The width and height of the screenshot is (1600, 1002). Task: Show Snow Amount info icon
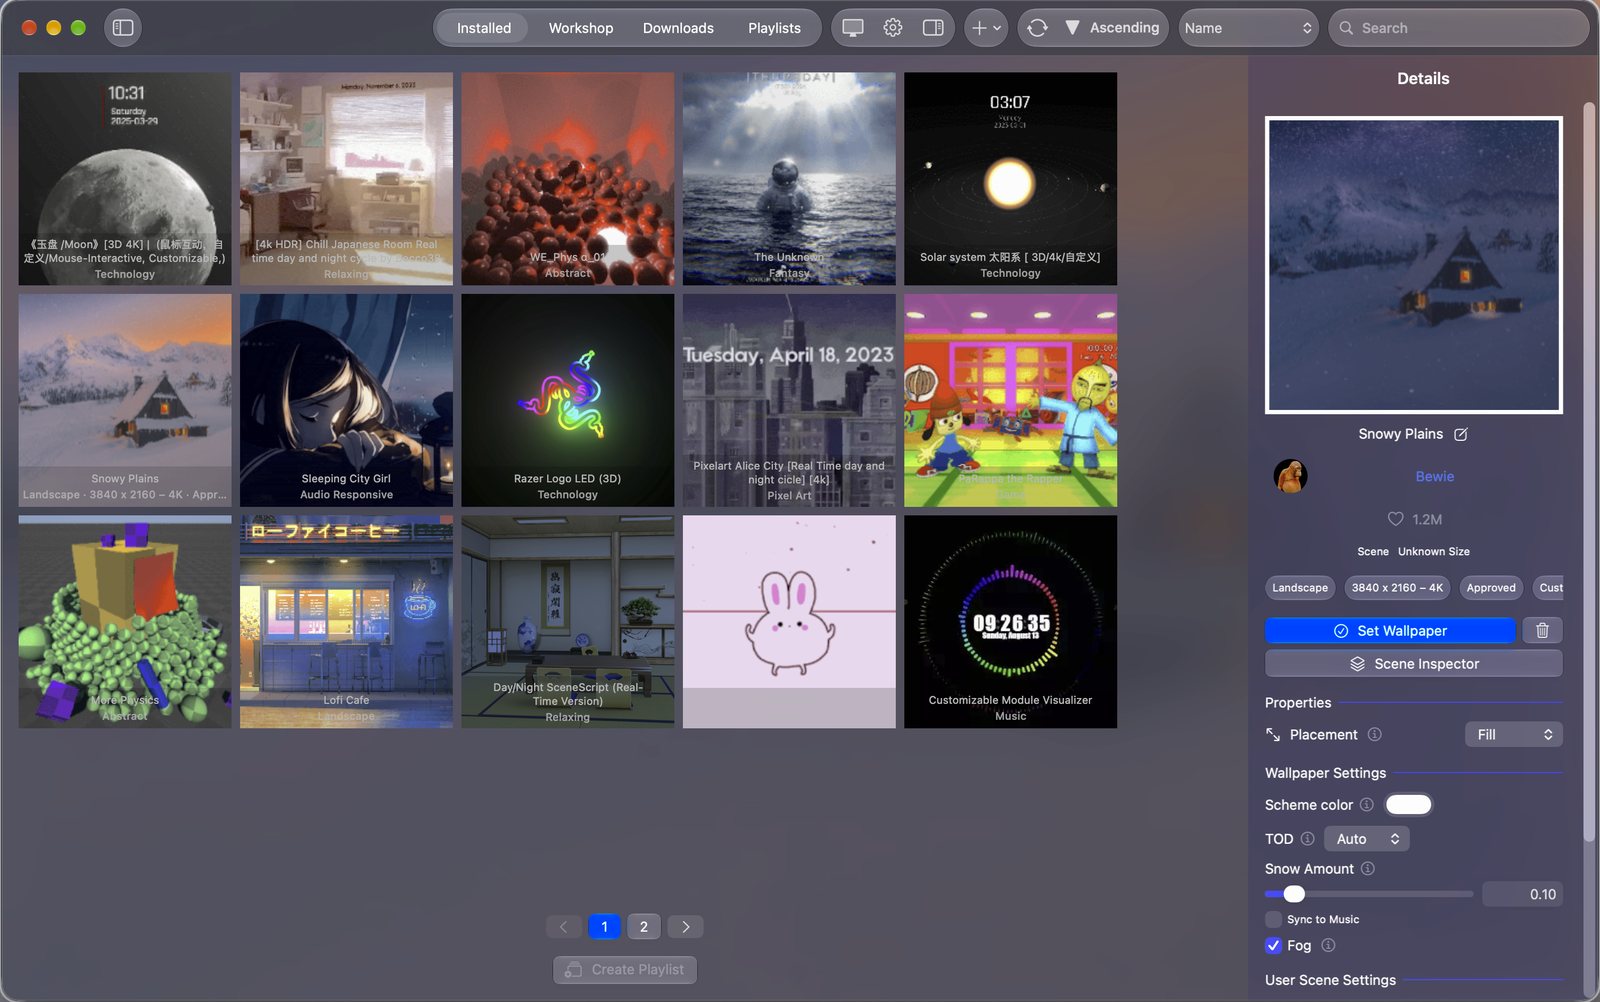[1367, 869]
